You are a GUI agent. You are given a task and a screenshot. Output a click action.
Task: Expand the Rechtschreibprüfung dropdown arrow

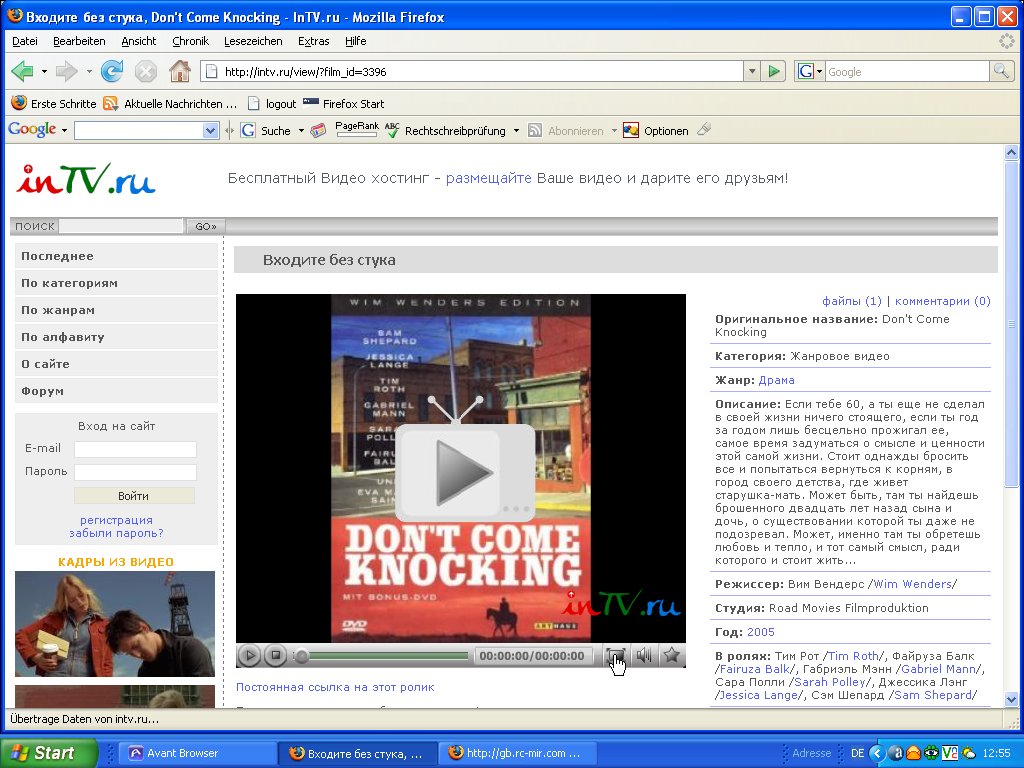coord(516,131)
